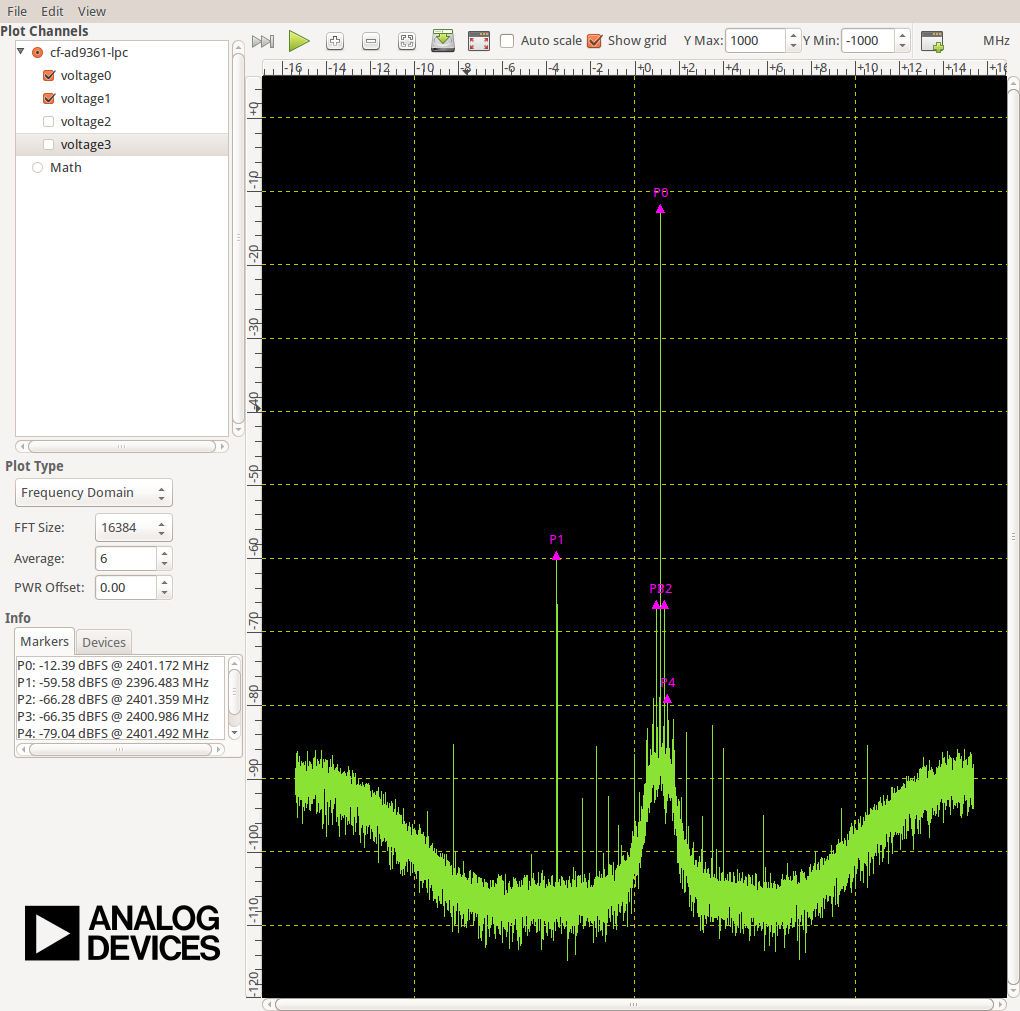Enable the Auto scale checkbox
The height and width of the screenshot is (1011, 1020).
tap(507, 41)
